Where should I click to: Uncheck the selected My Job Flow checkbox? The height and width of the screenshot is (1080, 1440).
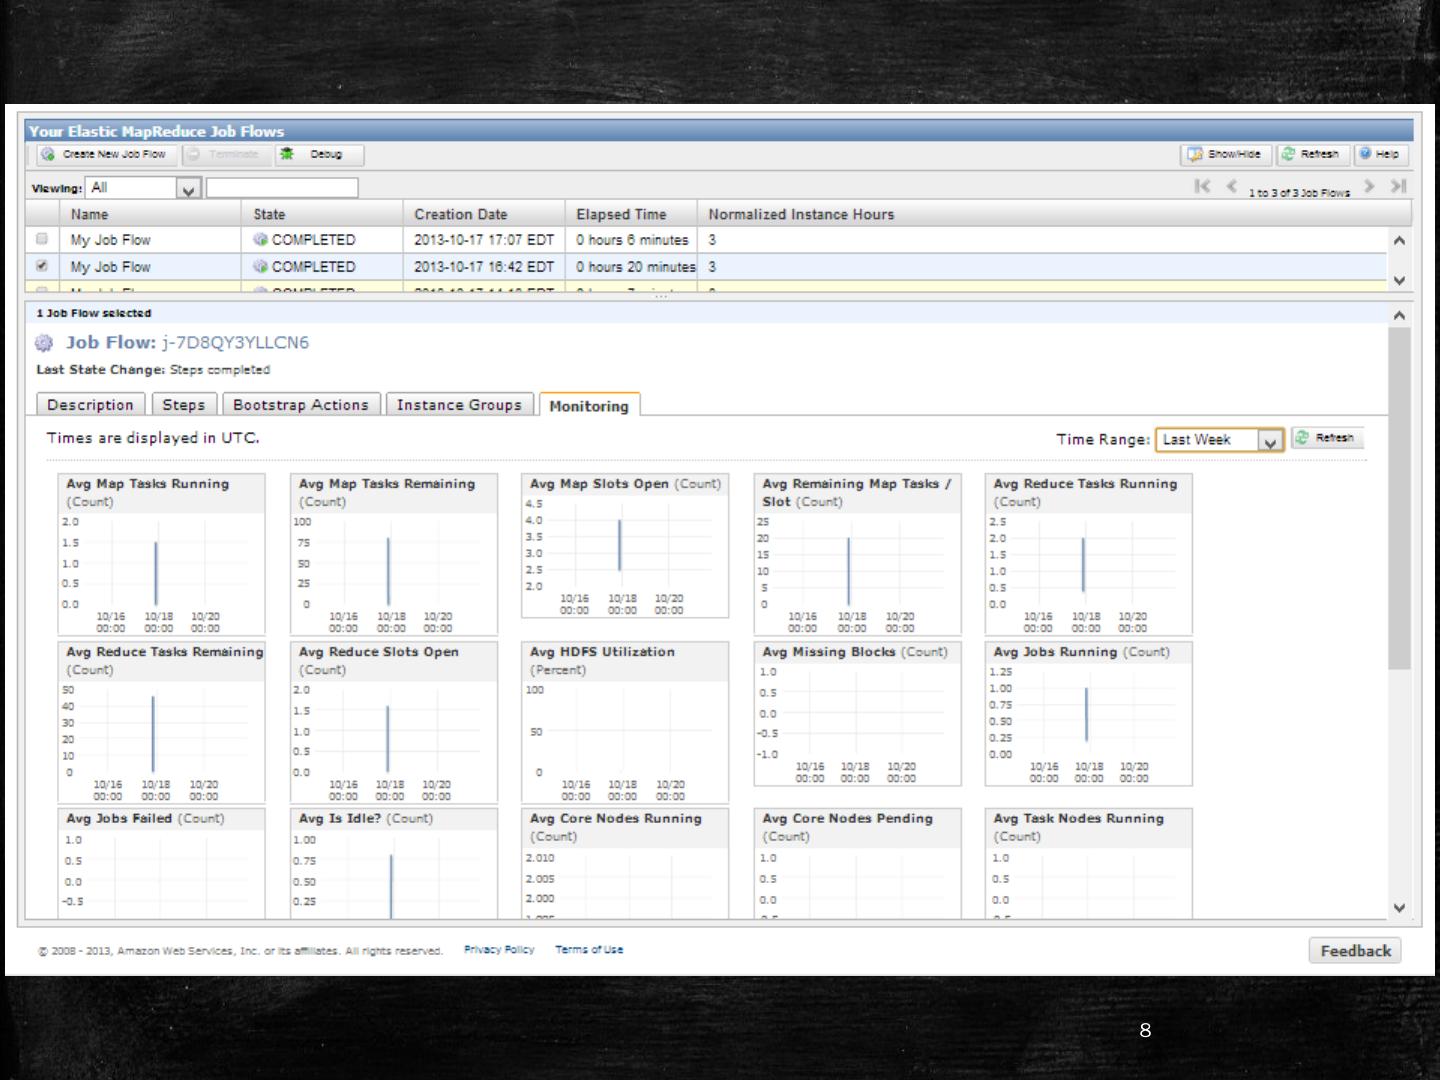click(42, 267)
